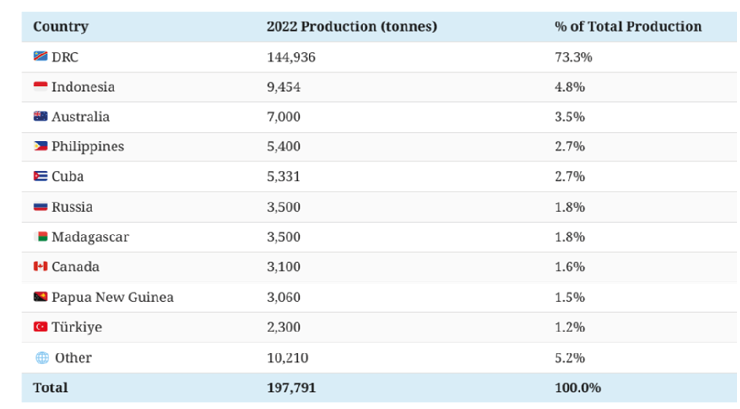This screenshot has height=409, width=740.
Task: Select the Australia flag icon
Action: coord(40,117)
